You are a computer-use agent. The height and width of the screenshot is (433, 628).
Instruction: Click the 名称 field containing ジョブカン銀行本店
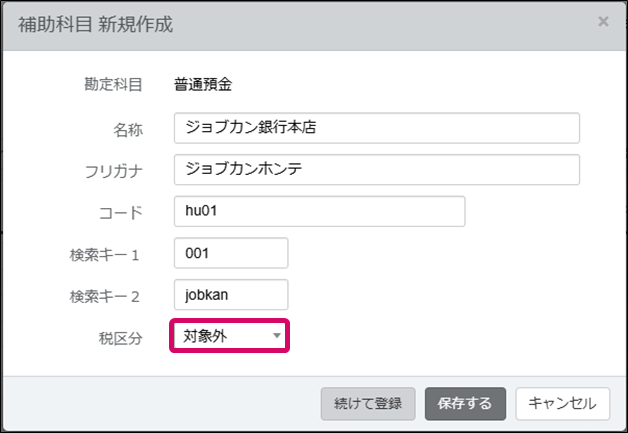point(376,128)
